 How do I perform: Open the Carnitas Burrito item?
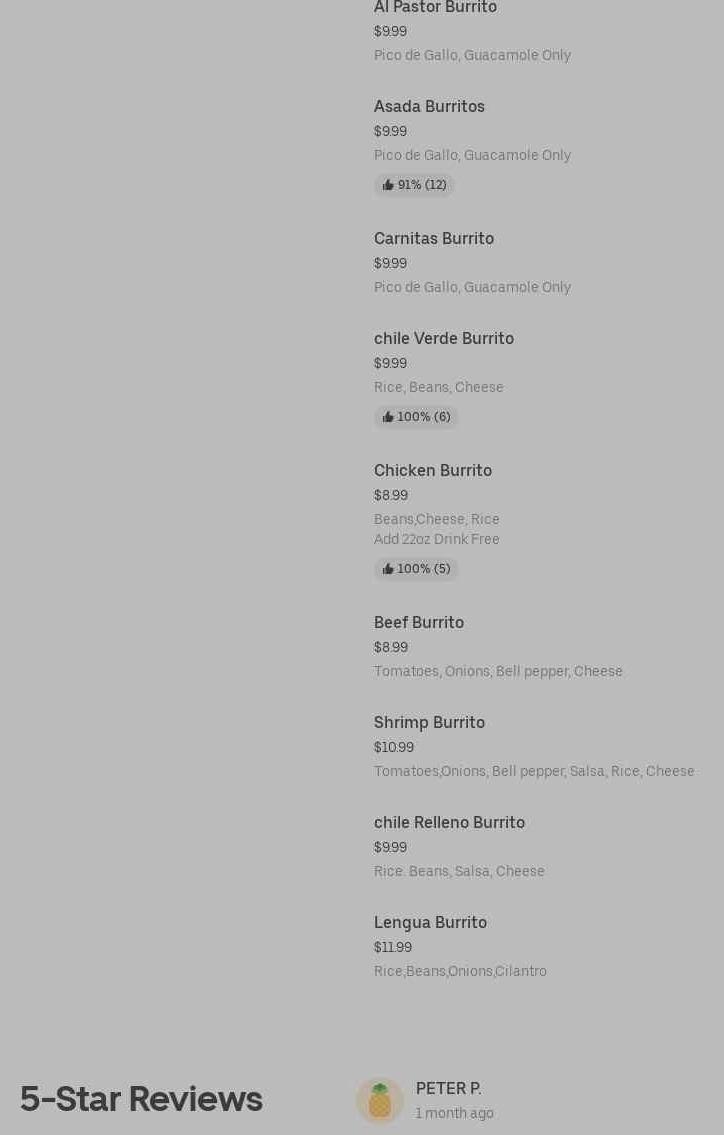pyautogui.click(x=434, y=238)
